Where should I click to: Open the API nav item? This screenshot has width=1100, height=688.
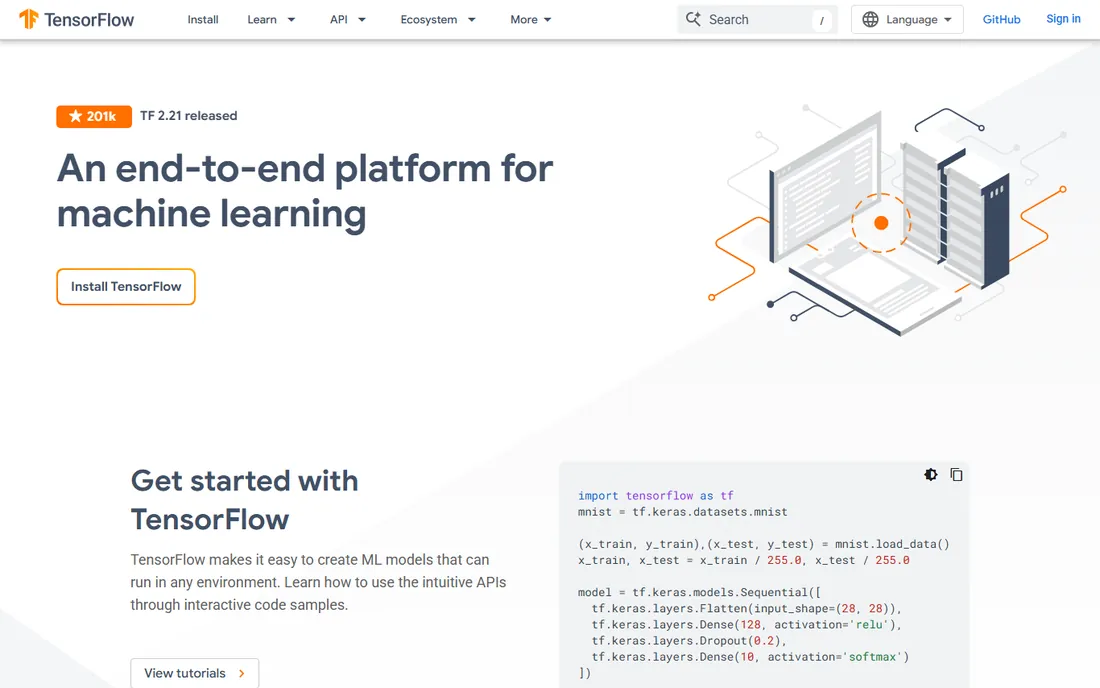[x=339, y=20]
